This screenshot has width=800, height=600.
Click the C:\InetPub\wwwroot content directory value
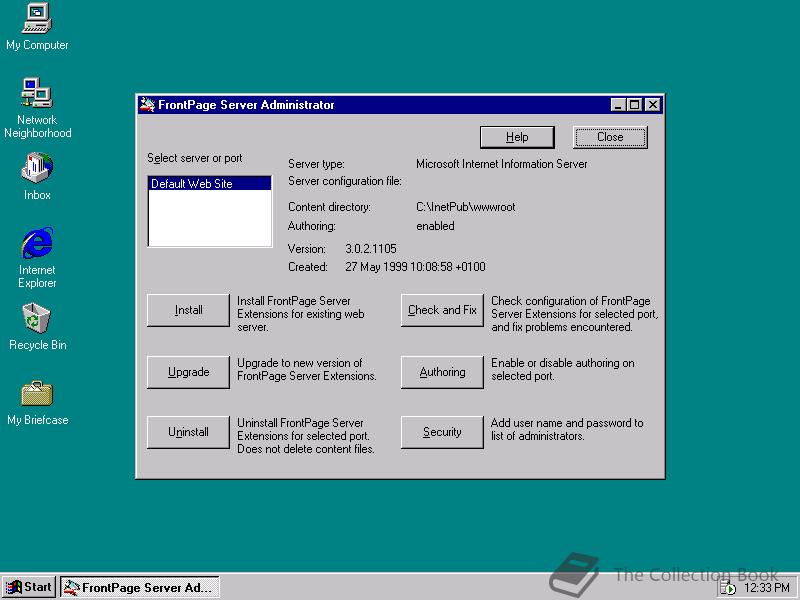tap(465, 207)
